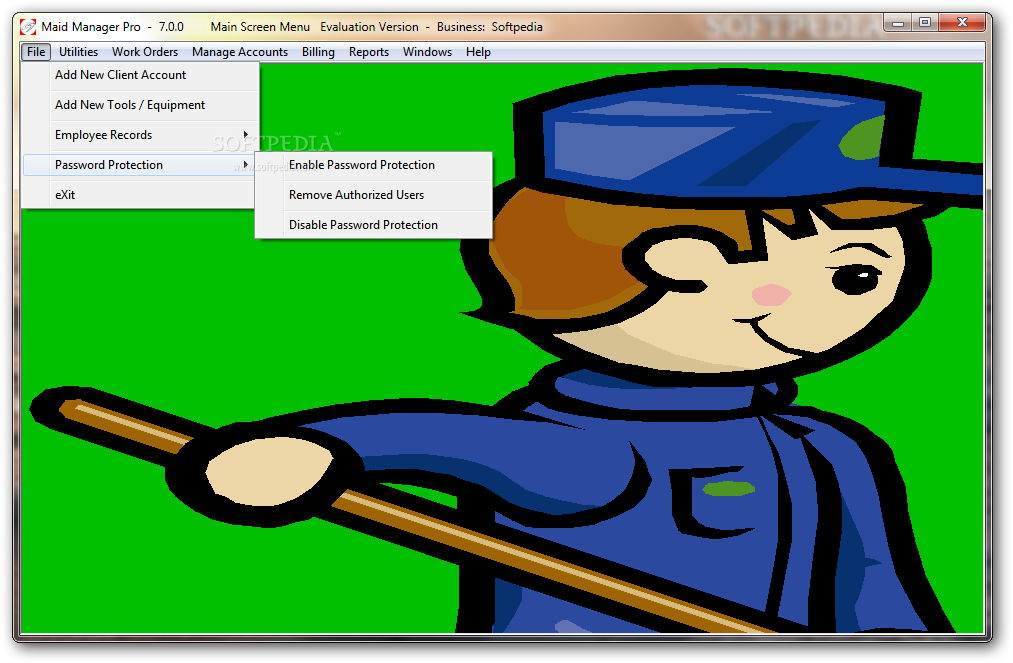
Task: Open the Windows menu
Action: click(x=427, y=52)
